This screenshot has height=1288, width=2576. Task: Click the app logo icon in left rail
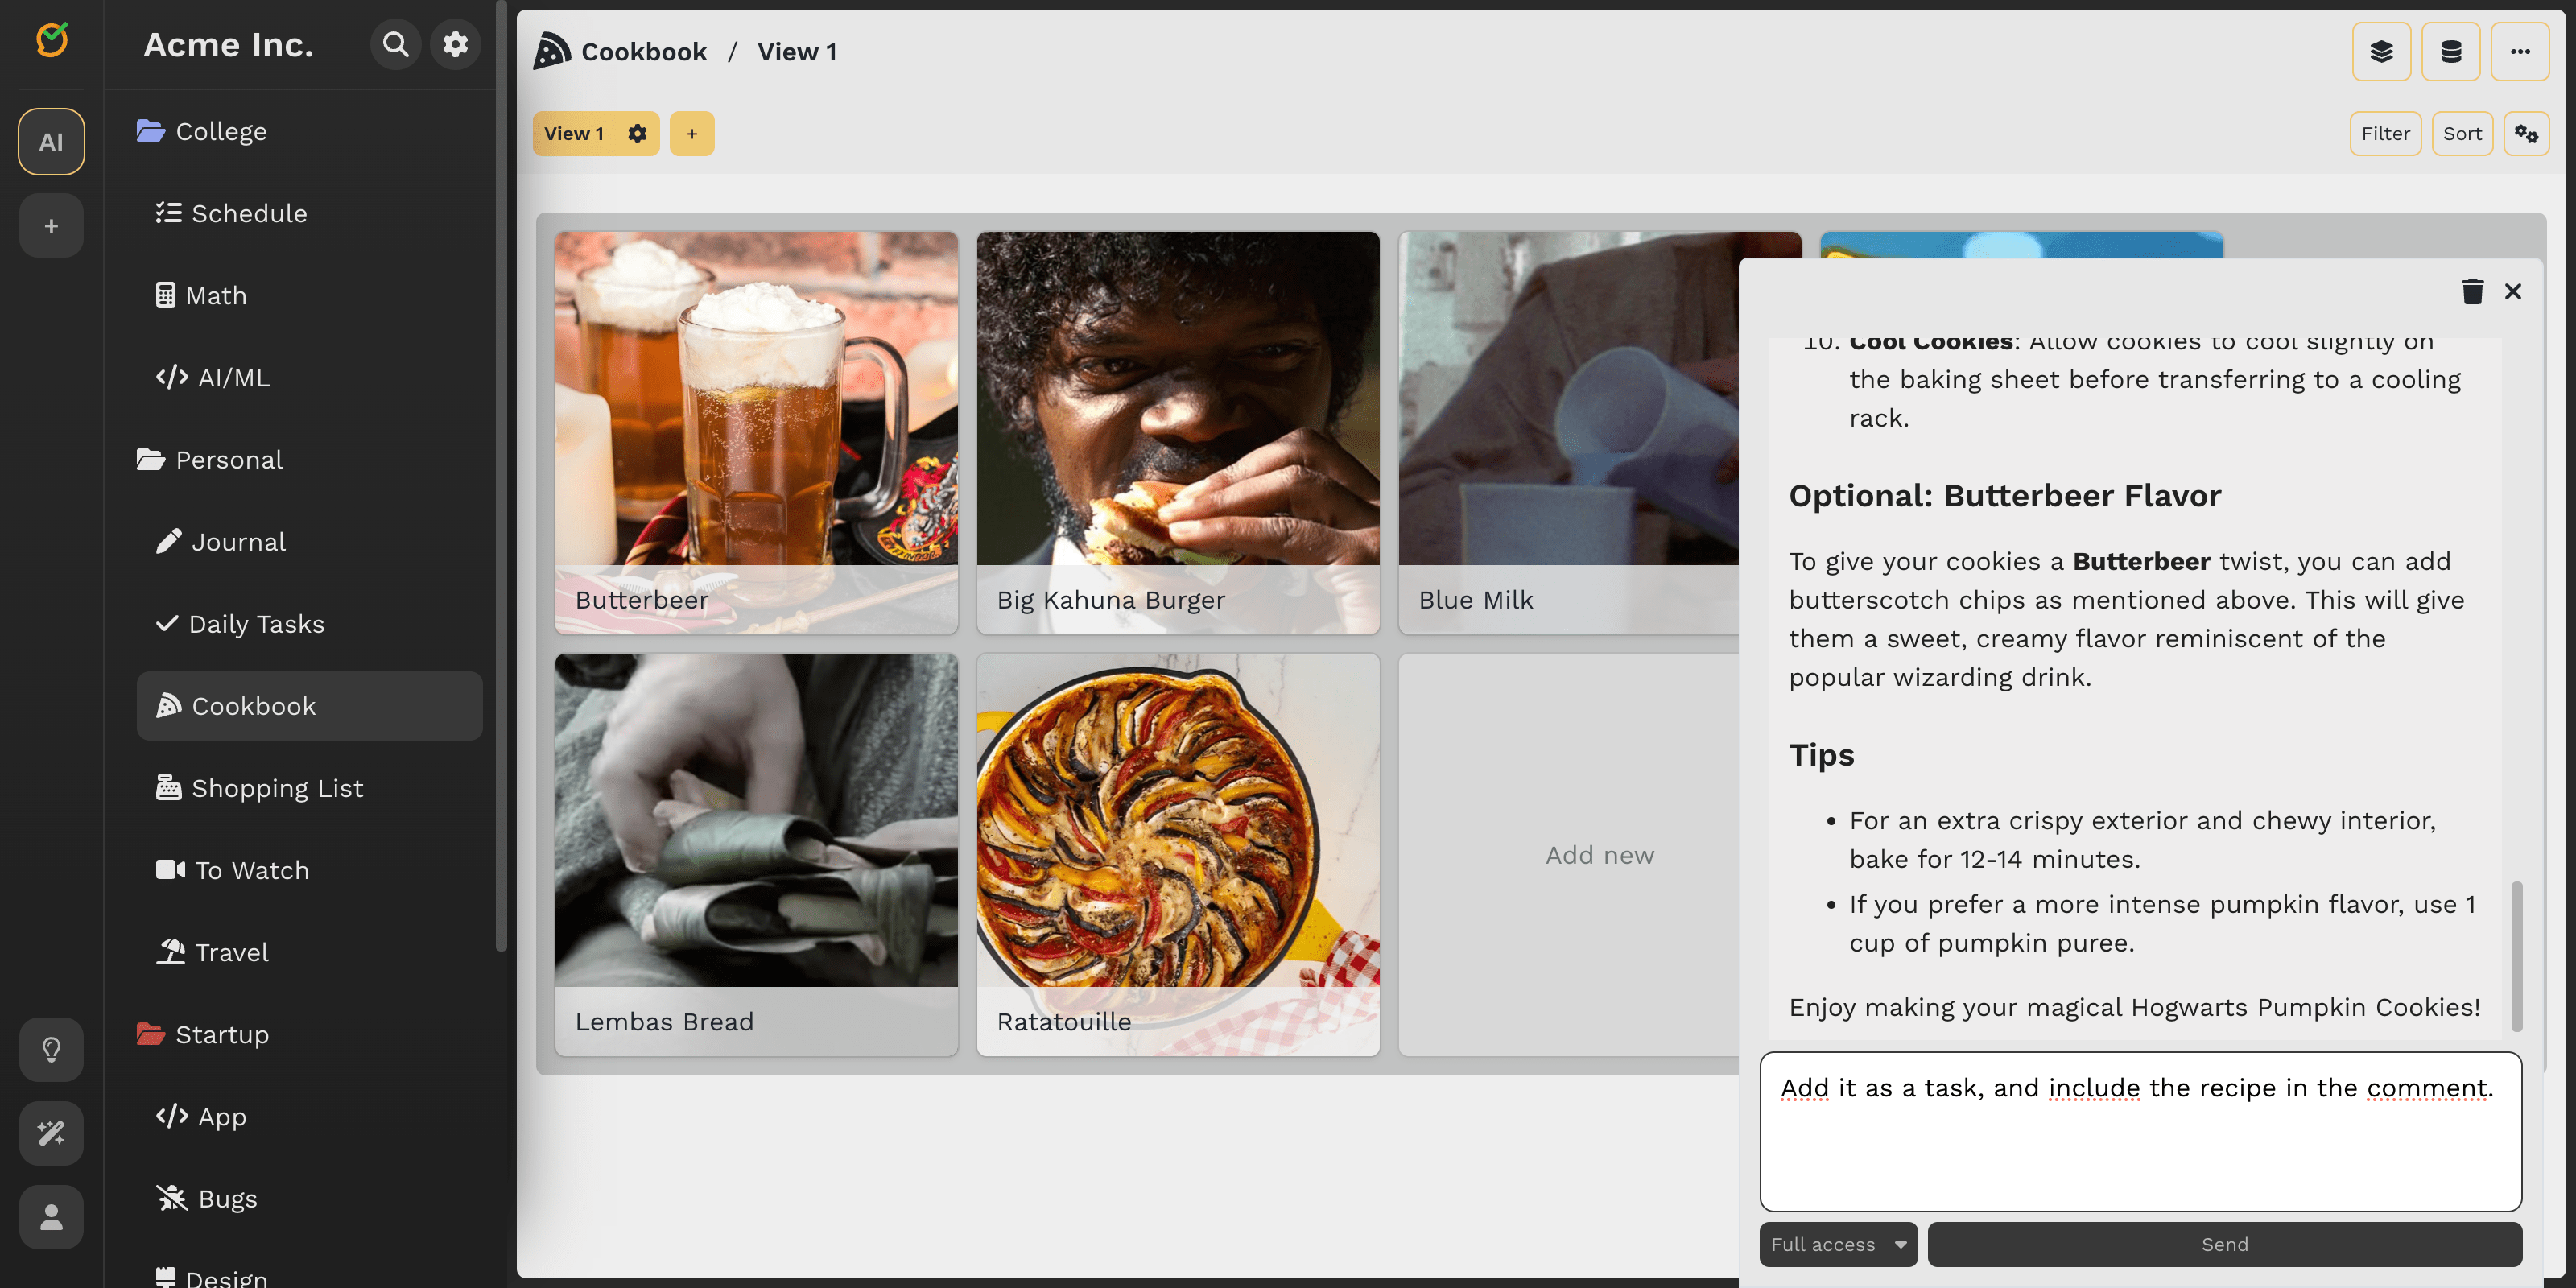coord(51,40)
